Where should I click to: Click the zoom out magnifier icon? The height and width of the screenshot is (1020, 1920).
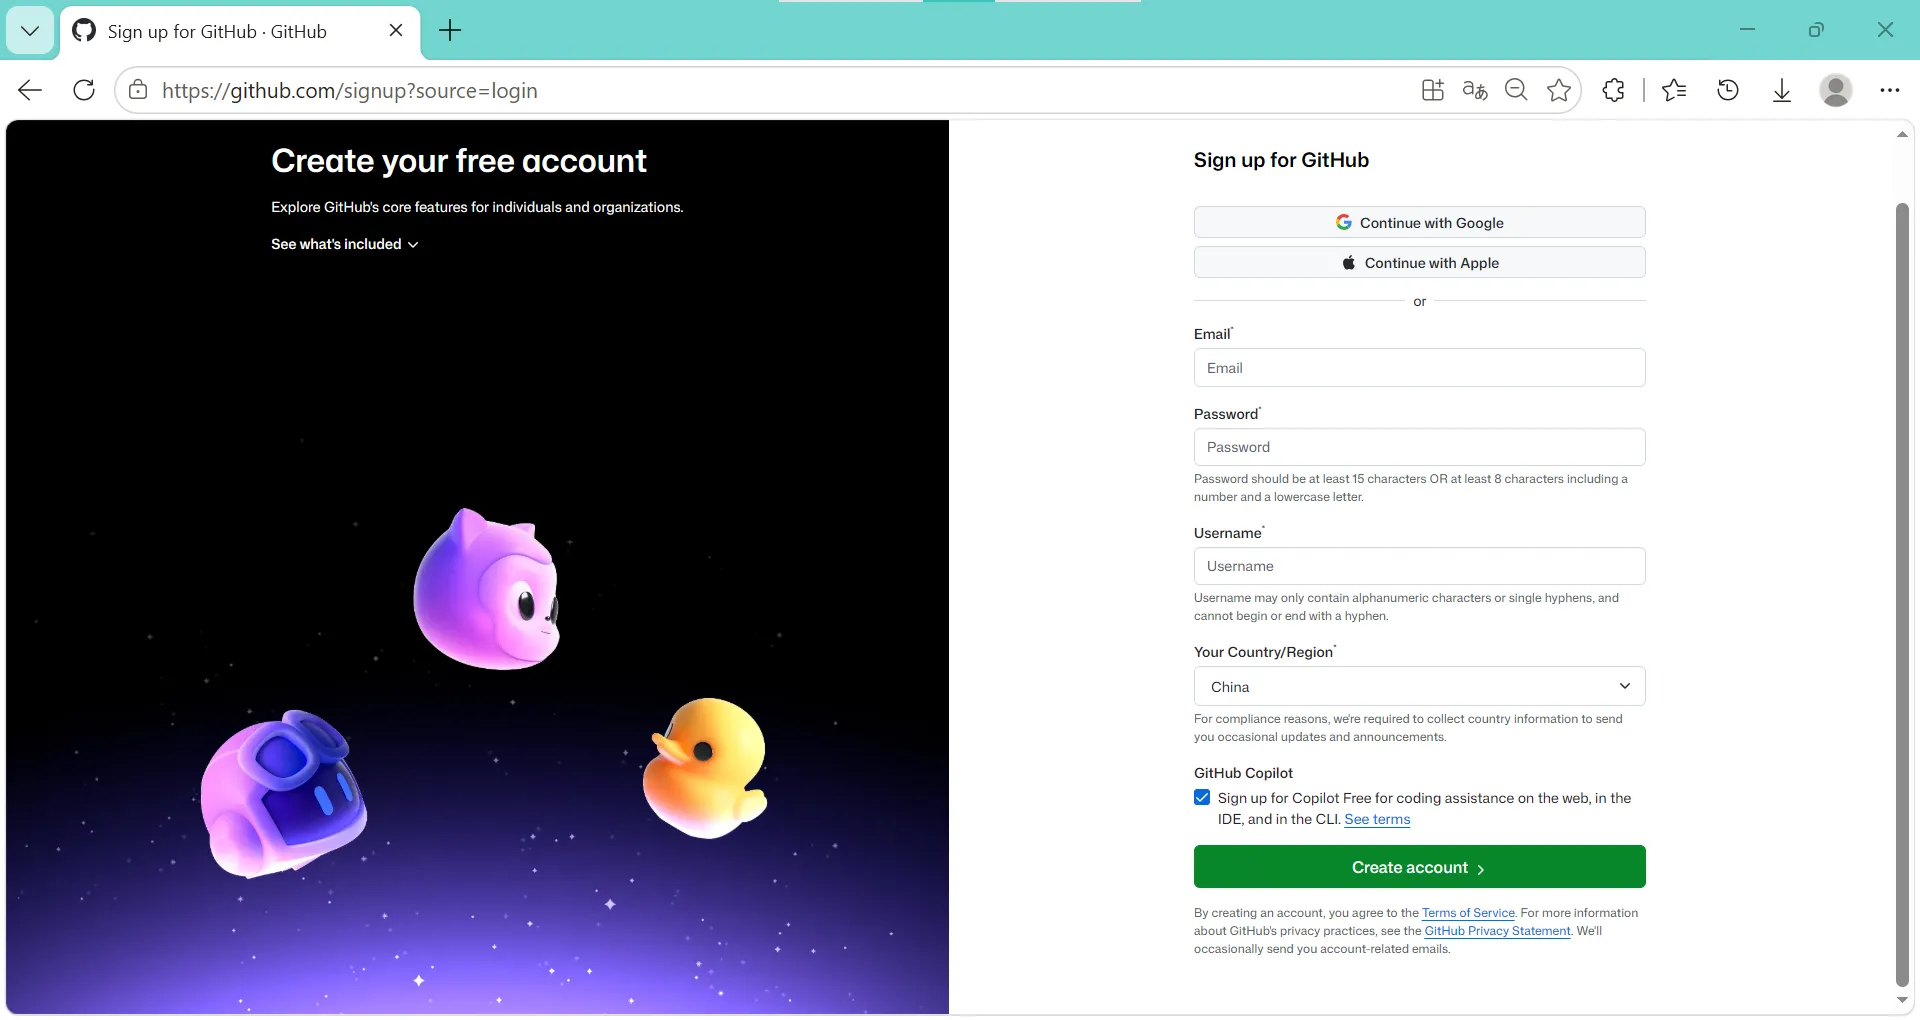click(1516, 90)
